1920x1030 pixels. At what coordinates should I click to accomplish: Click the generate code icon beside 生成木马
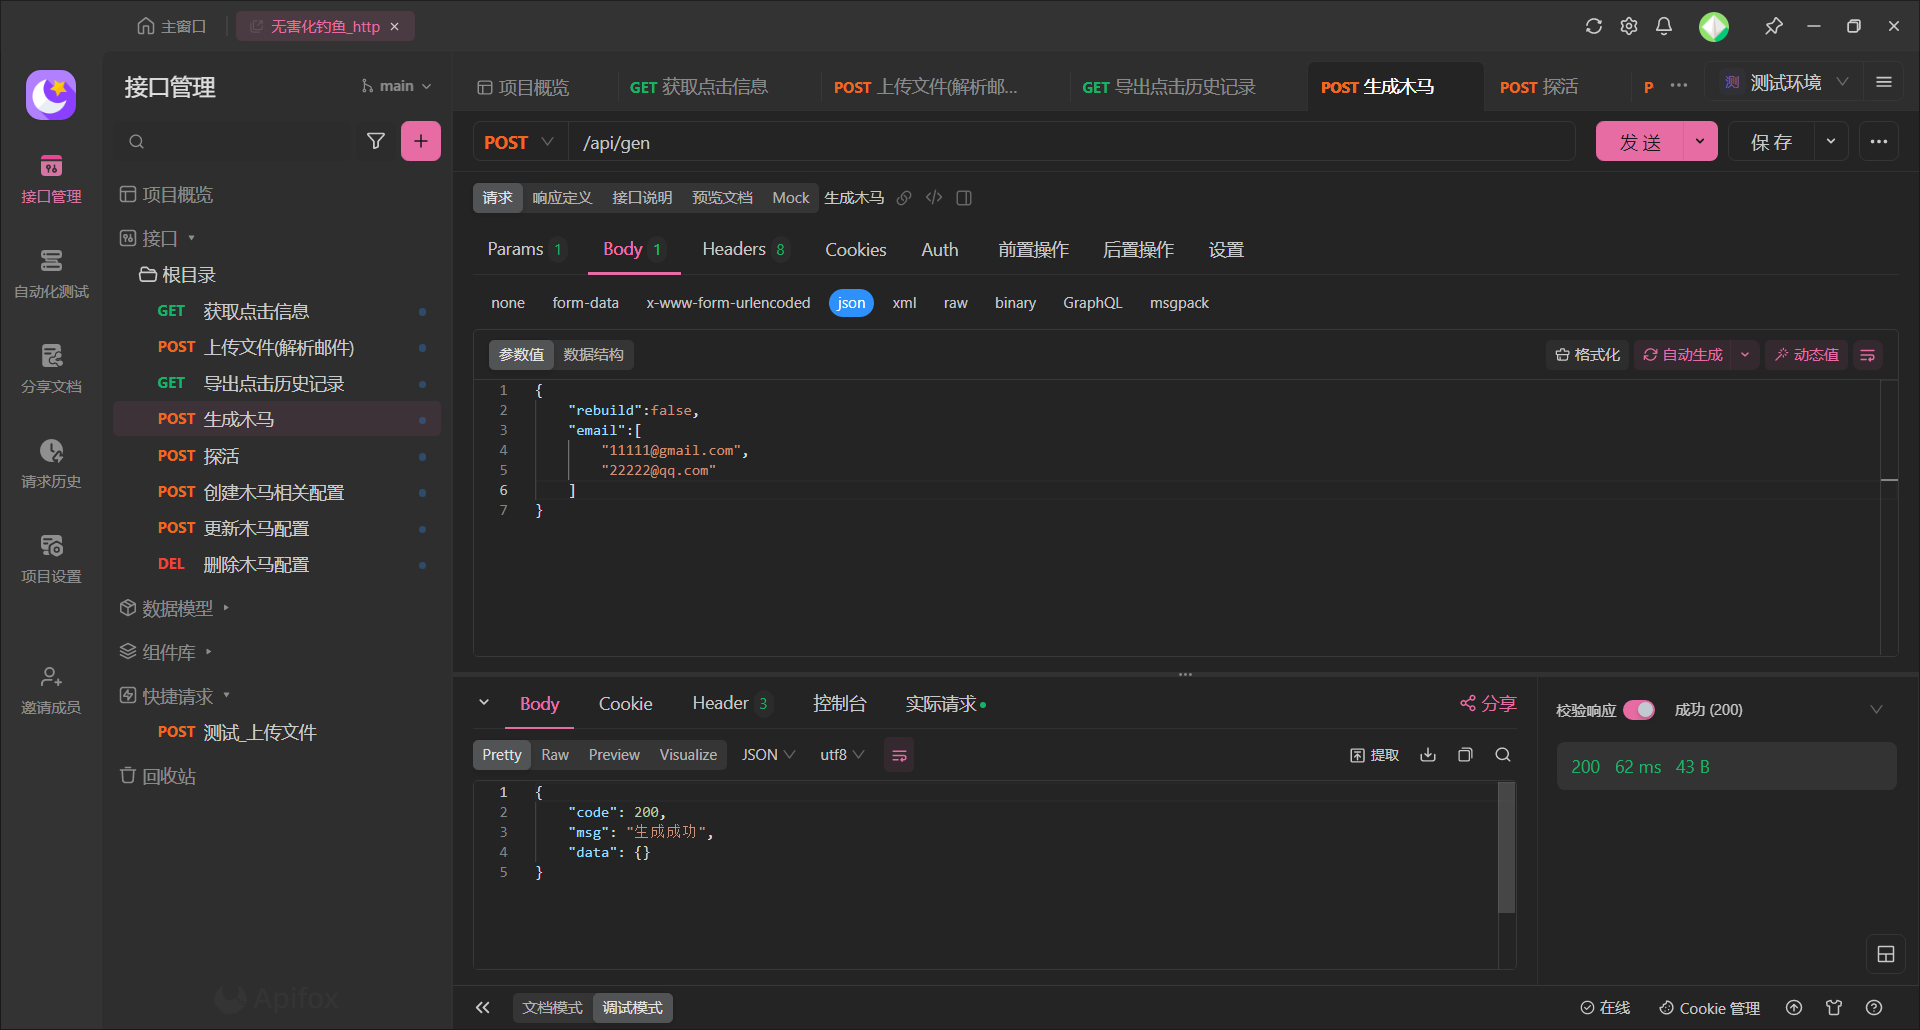click(934, 198)
